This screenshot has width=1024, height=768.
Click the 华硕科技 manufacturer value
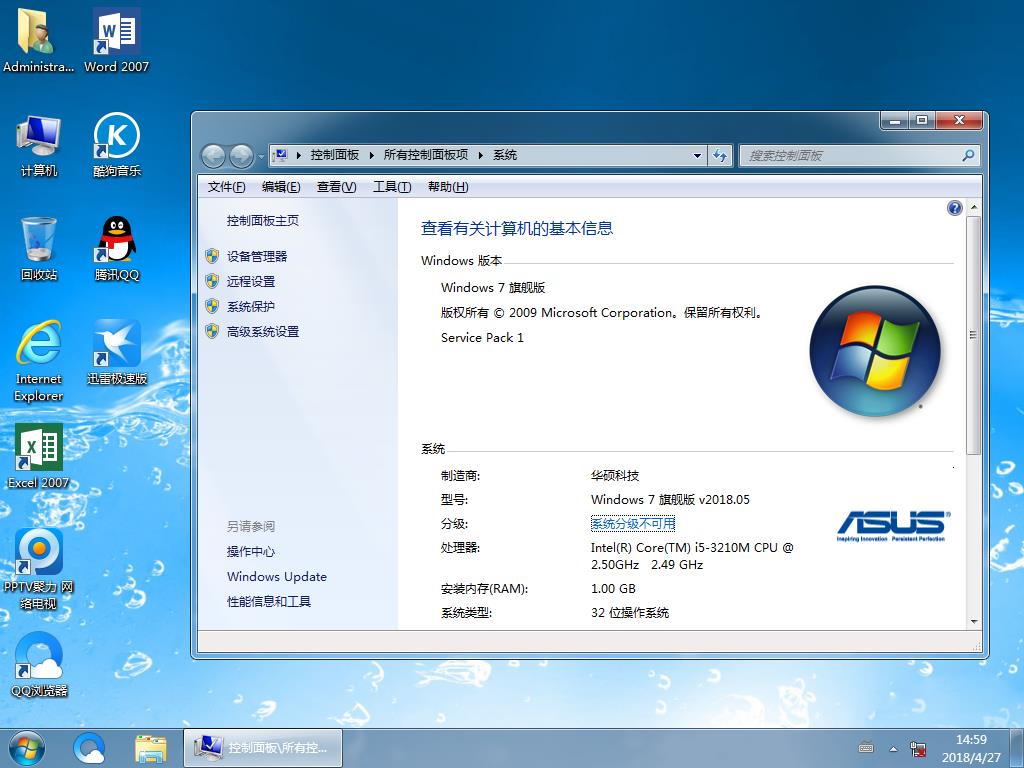click(615, 475)
